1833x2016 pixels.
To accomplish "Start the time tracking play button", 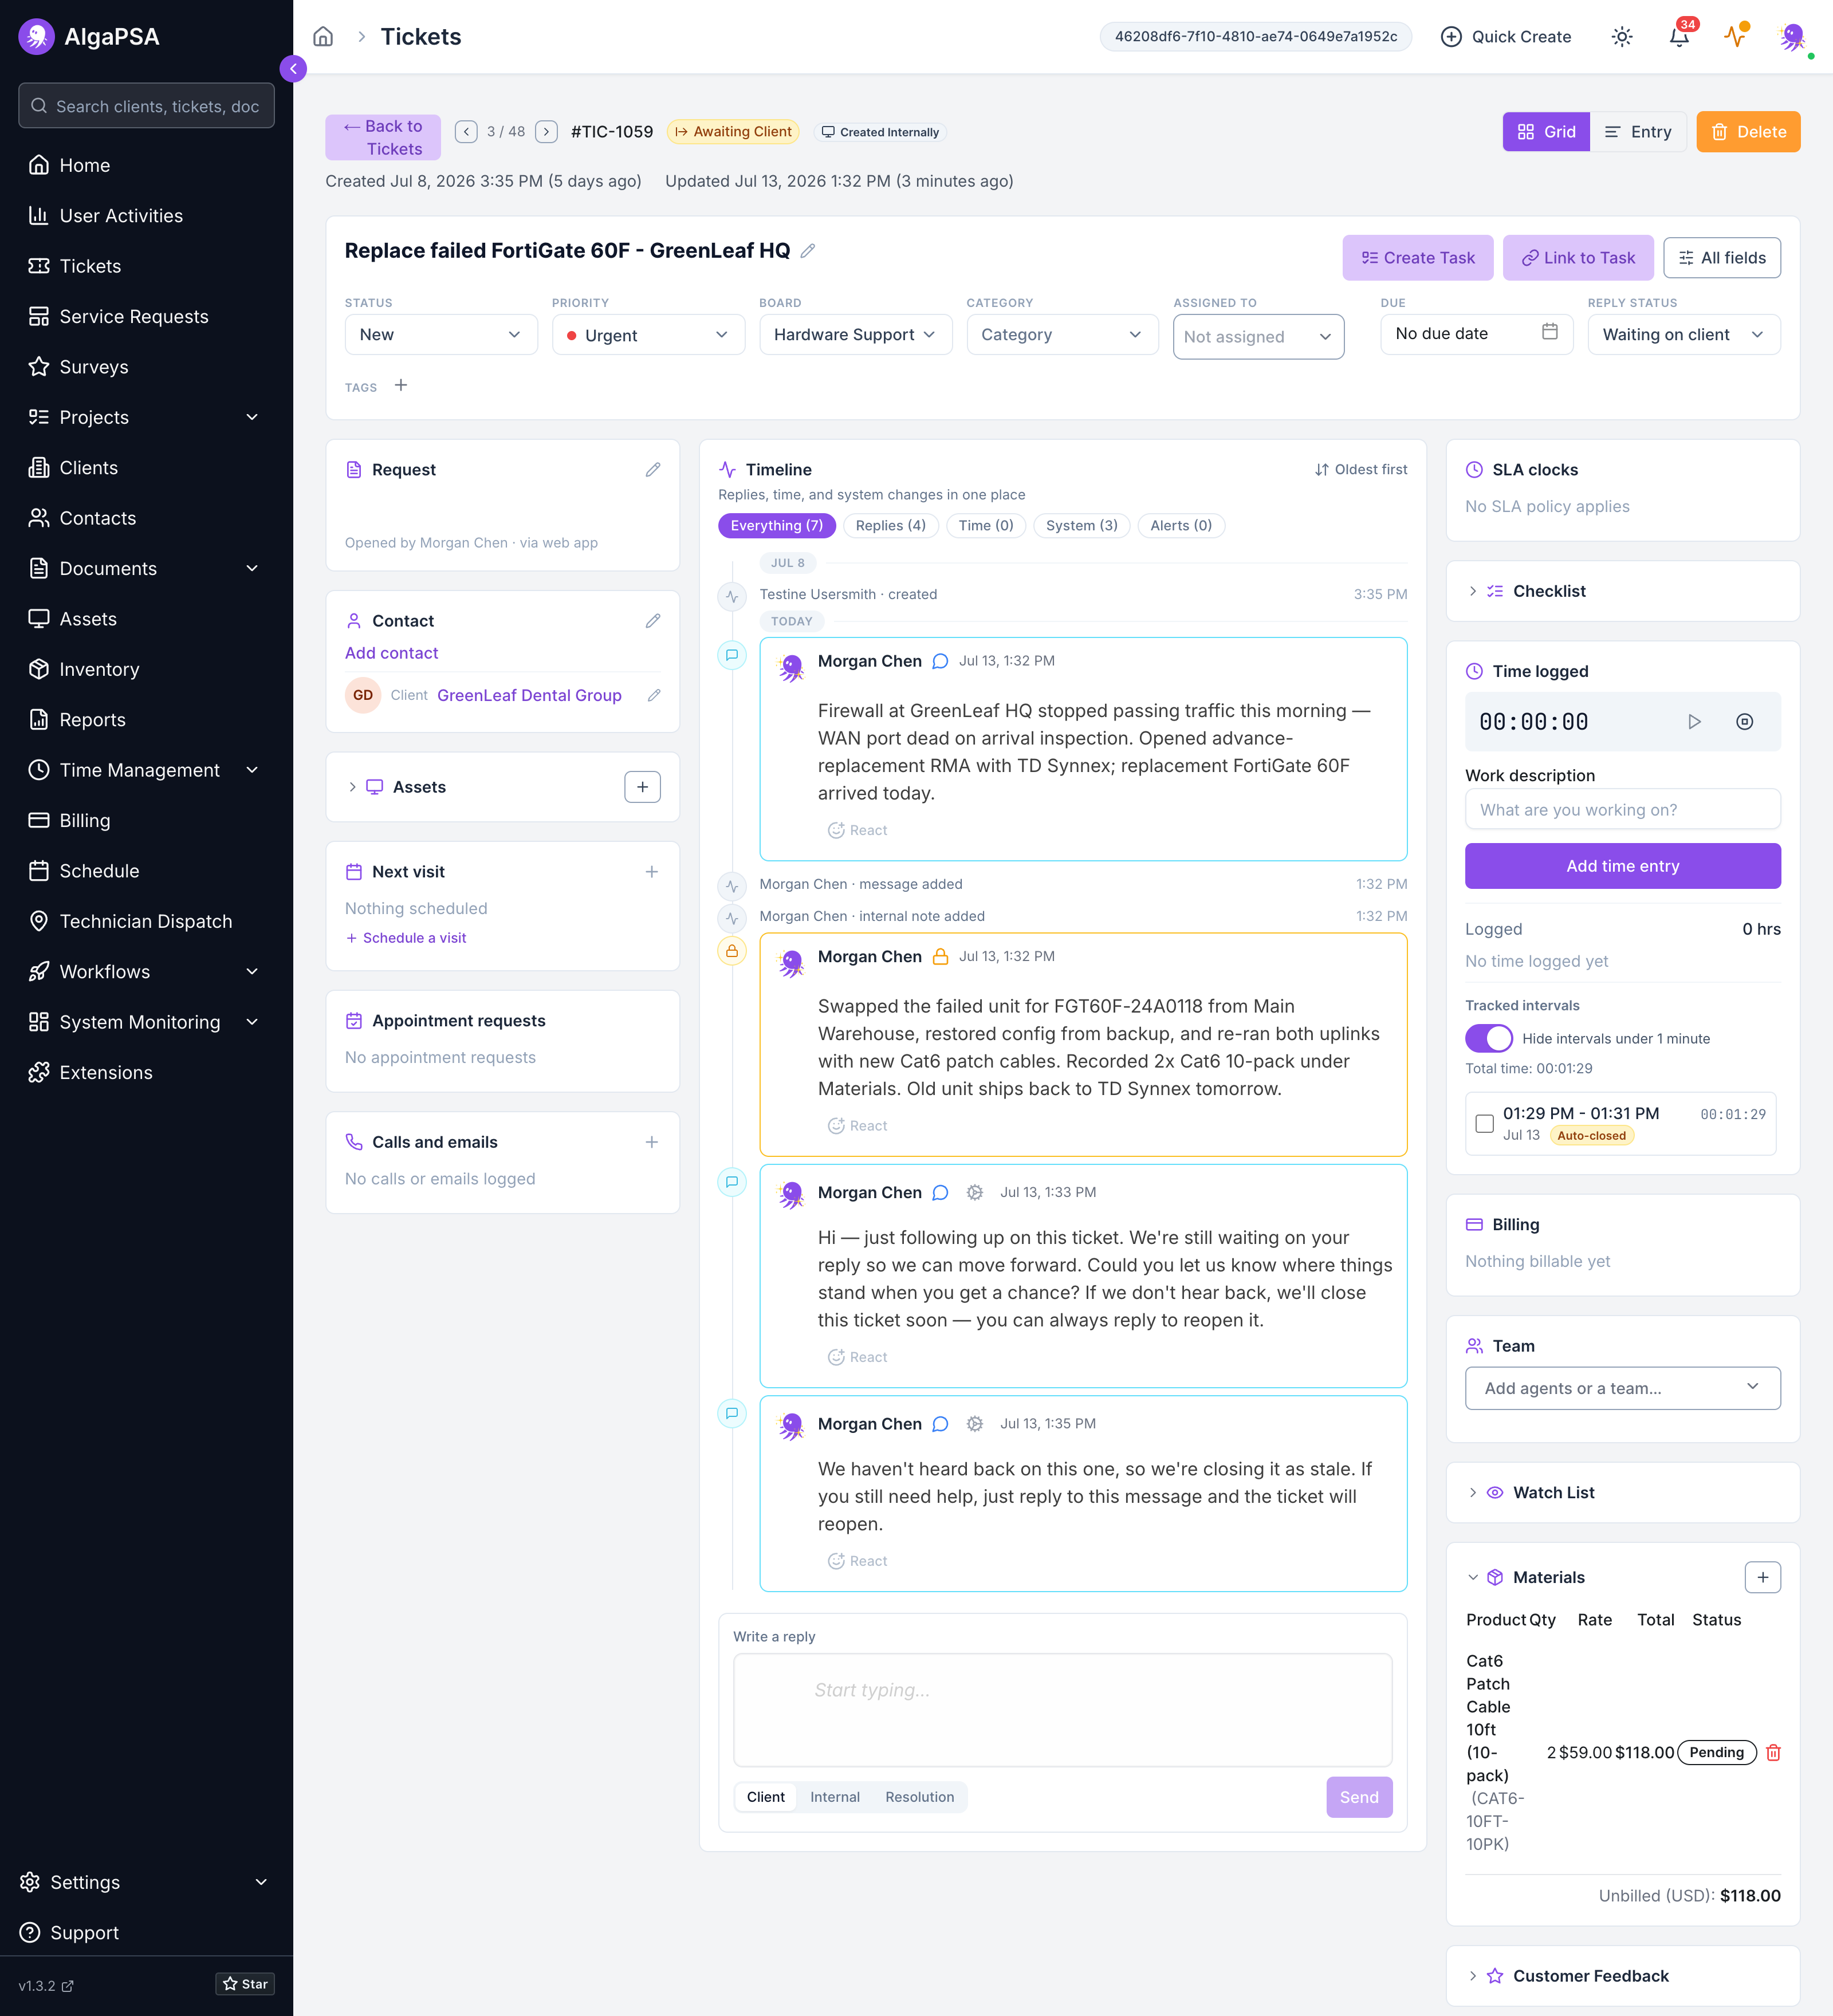I will [1694, 722].
